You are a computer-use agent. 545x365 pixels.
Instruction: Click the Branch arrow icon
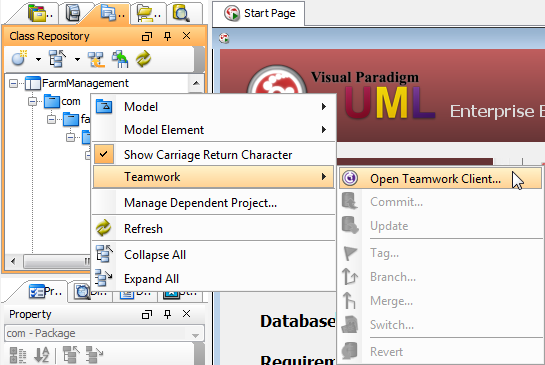click(350, 277)
